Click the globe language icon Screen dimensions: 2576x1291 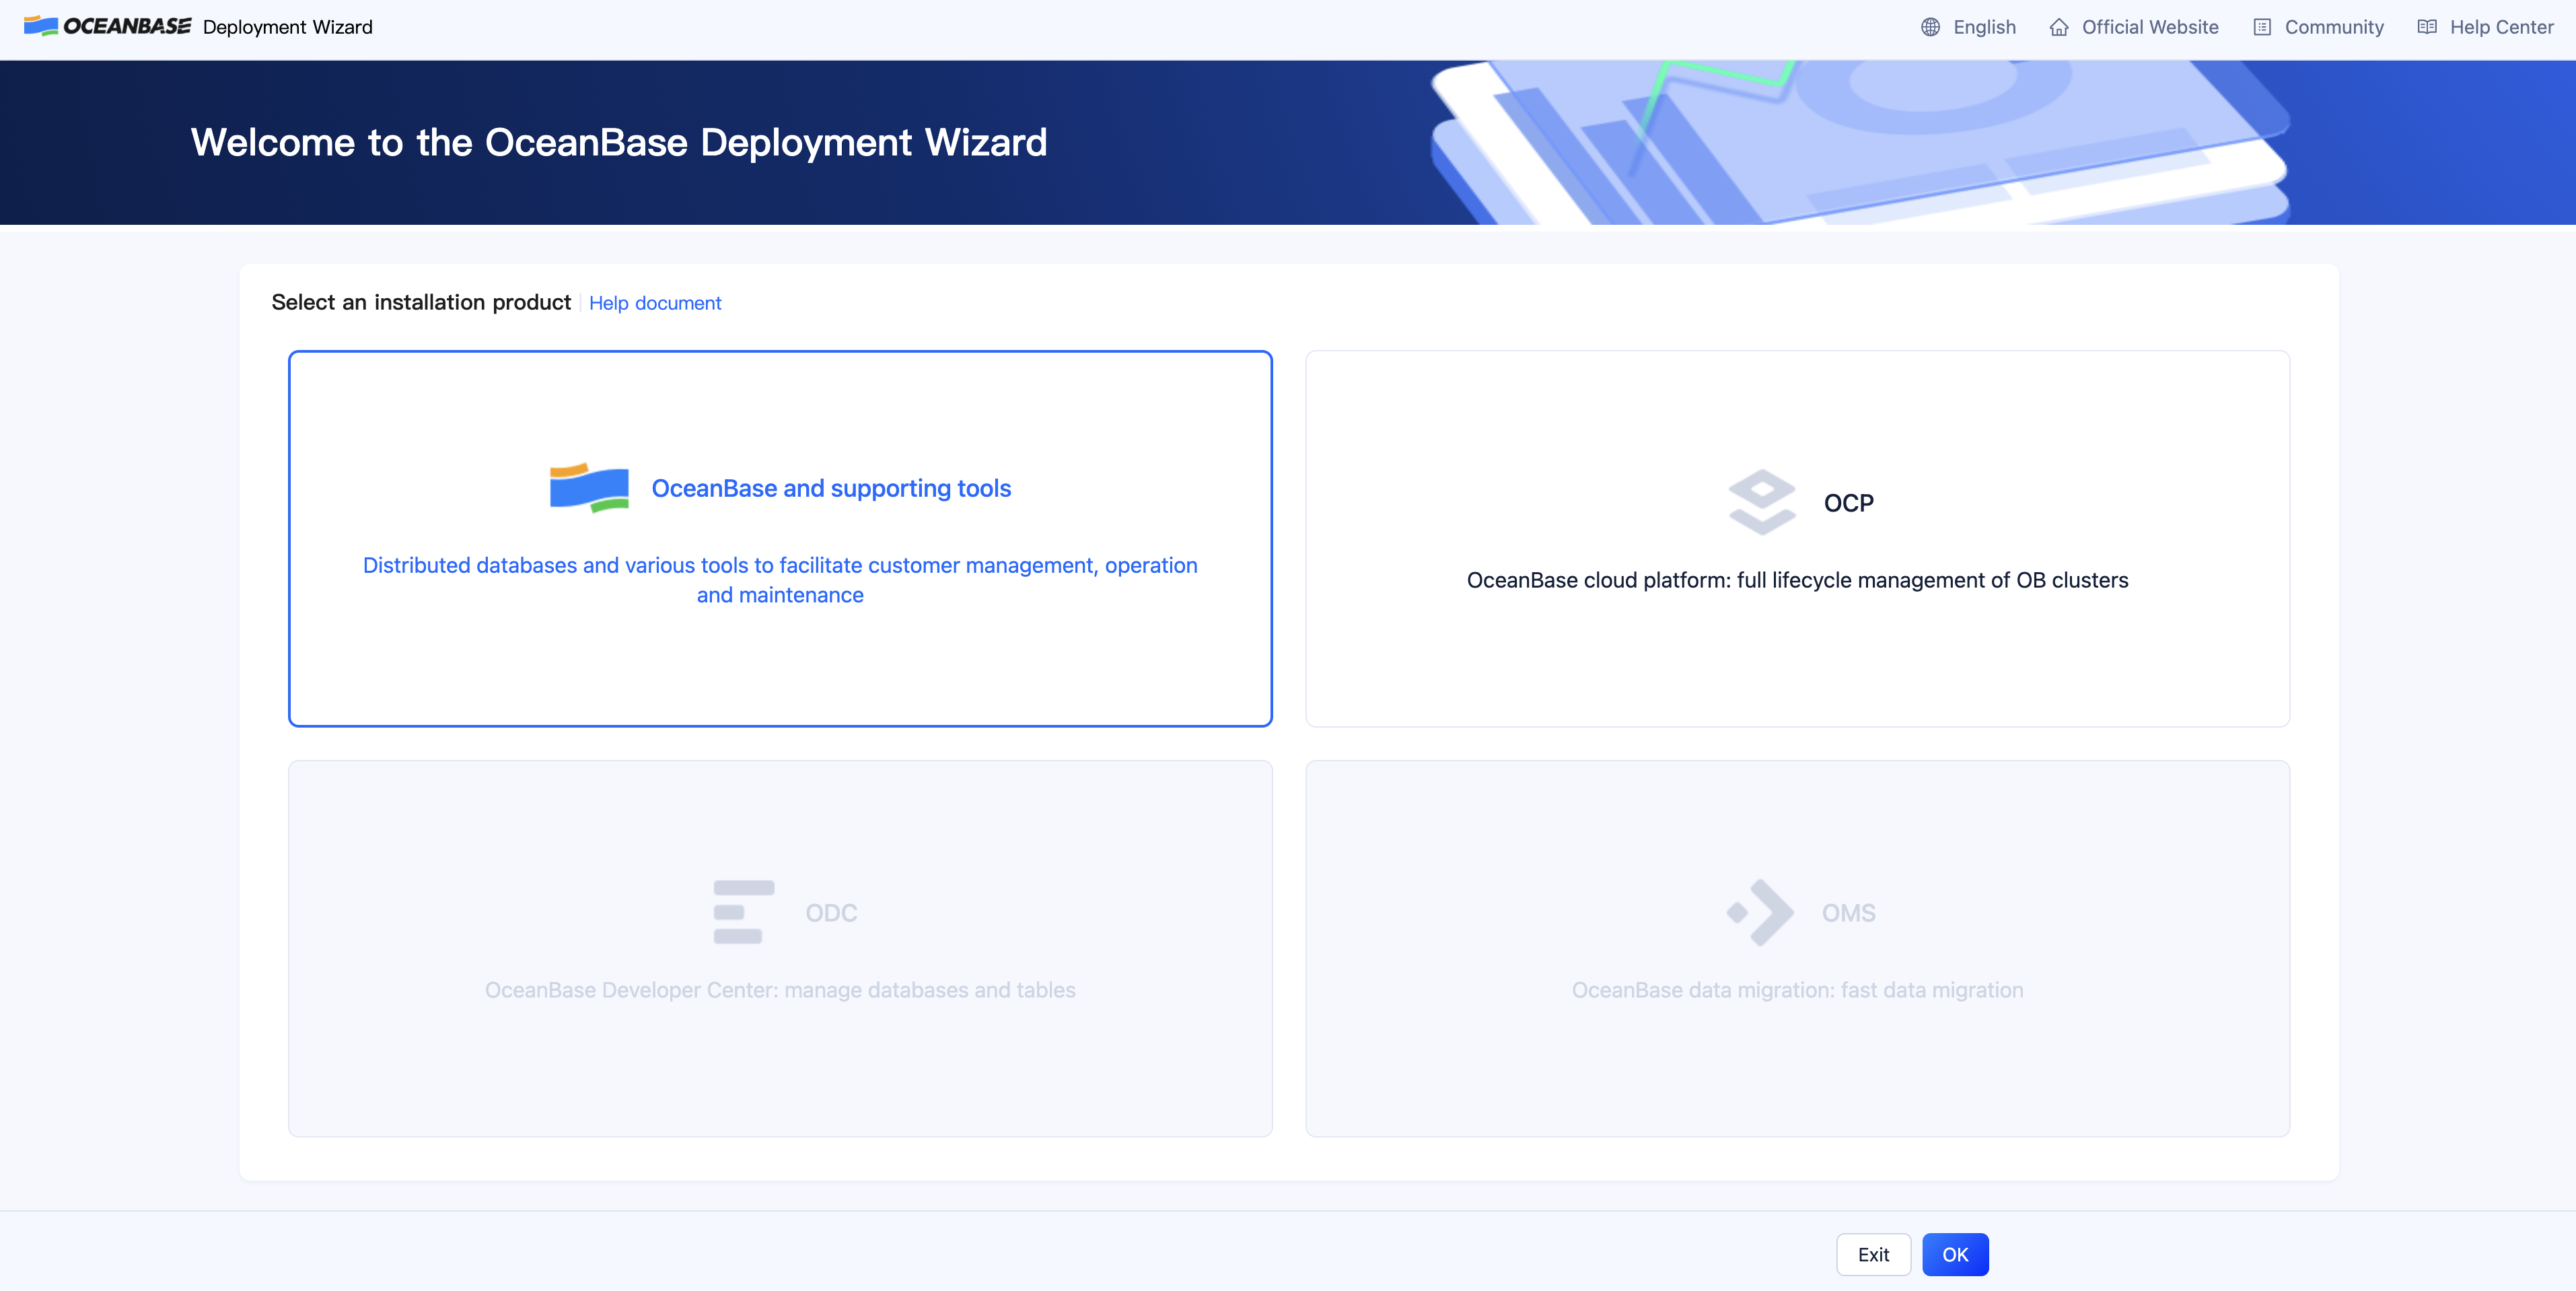pyautogui.click(x=1930, y=27)
